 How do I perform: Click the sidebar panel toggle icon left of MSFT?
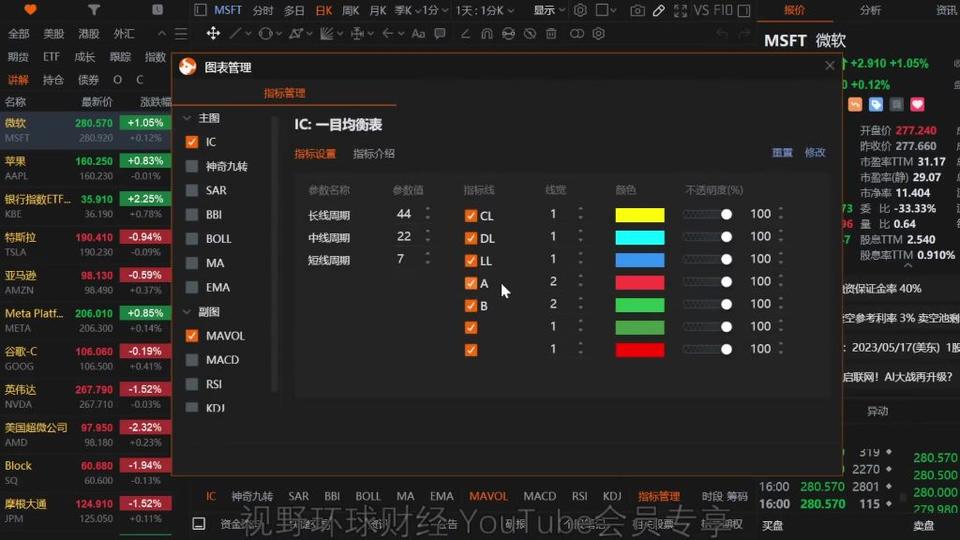point(200,10)
